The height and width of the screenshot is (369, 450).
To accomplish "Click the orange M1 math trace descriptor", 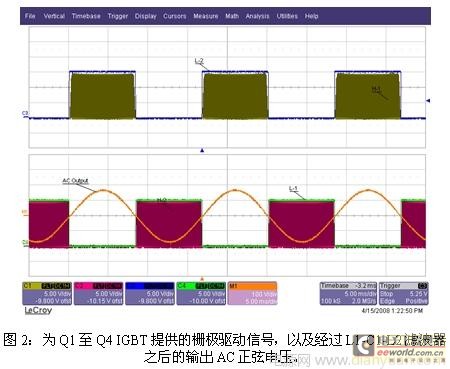I will click(252, 293).
